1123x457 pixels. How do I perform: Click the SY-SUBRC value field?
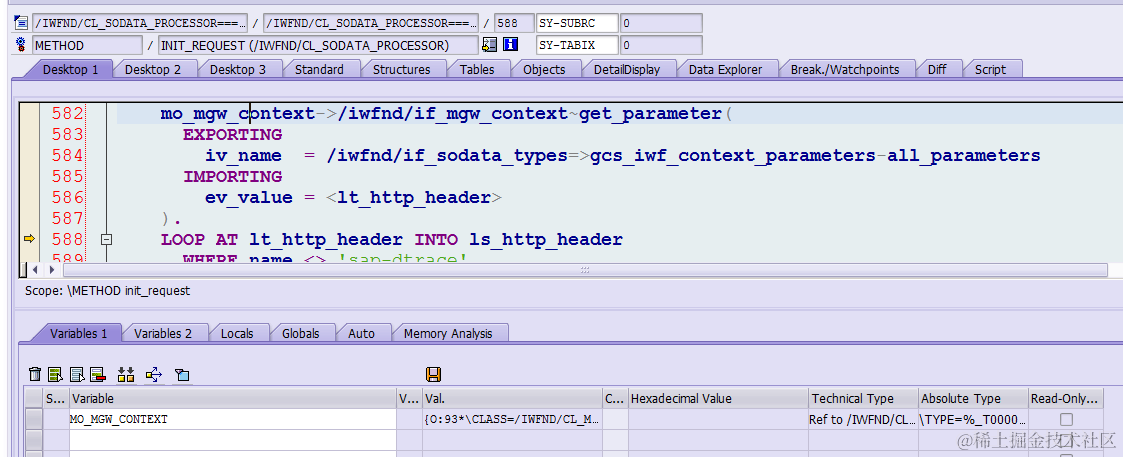pos(661,23)
